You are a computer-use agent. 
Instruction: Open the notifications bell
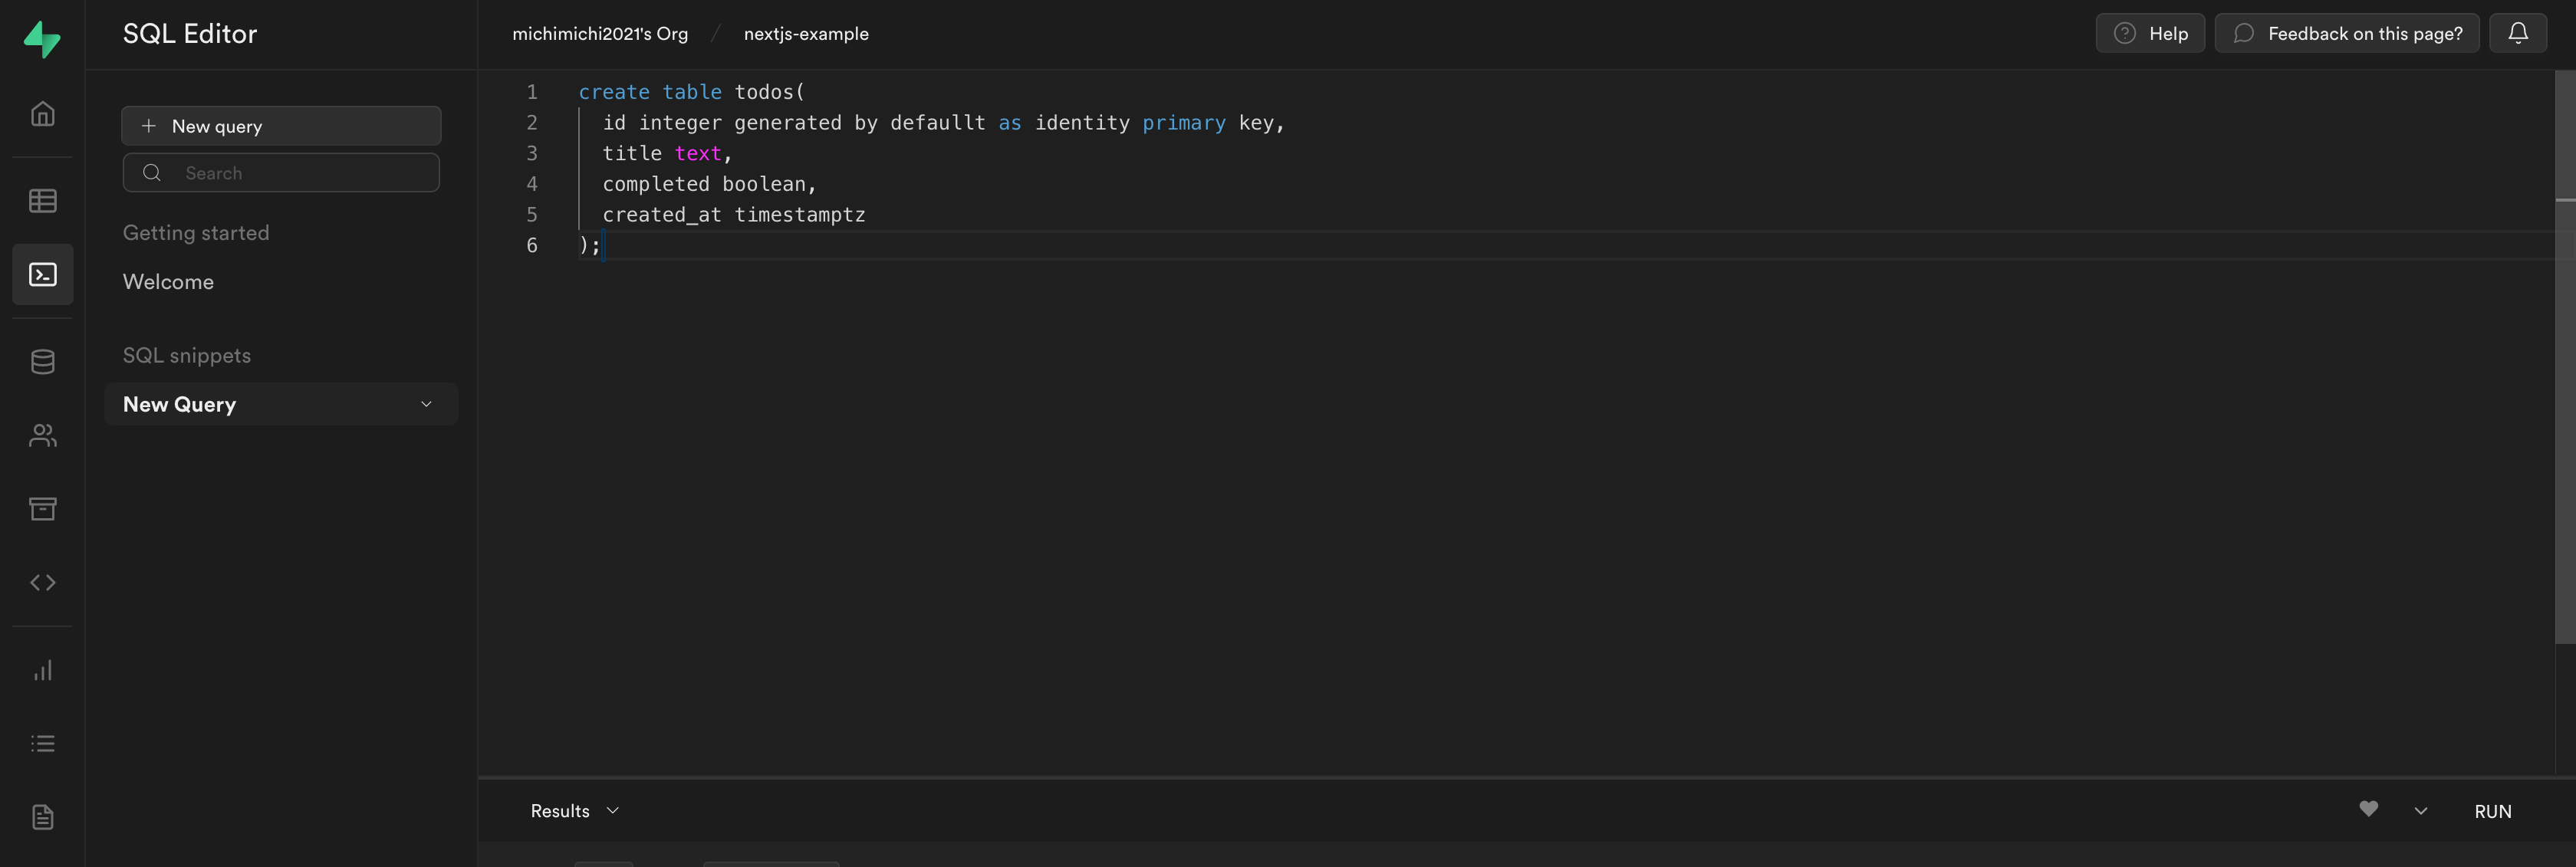click(2518, 33)
